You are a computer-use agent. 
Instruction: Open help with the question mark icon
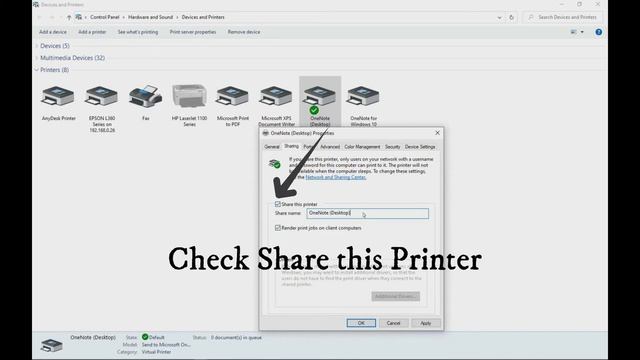pyautogui.click(x=598, y=32)
